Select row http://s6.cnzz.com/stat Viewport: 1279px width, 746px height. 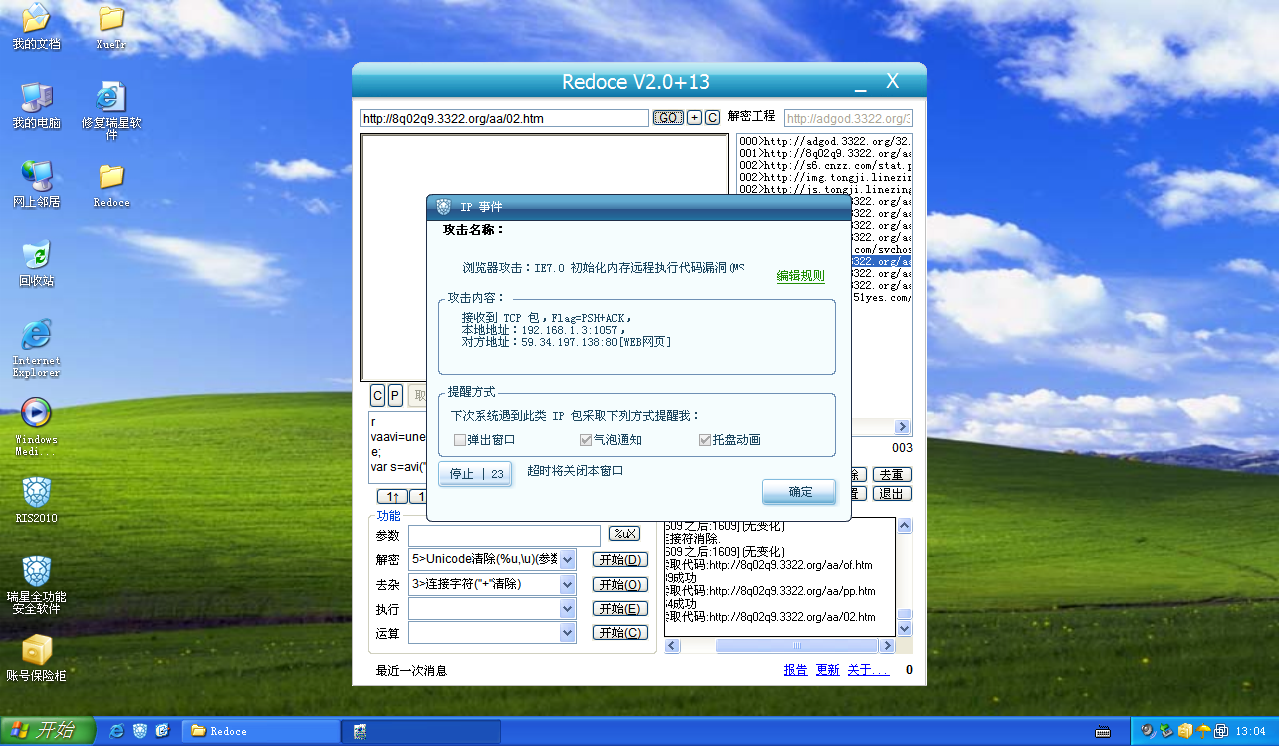click(x=825, y=165)
